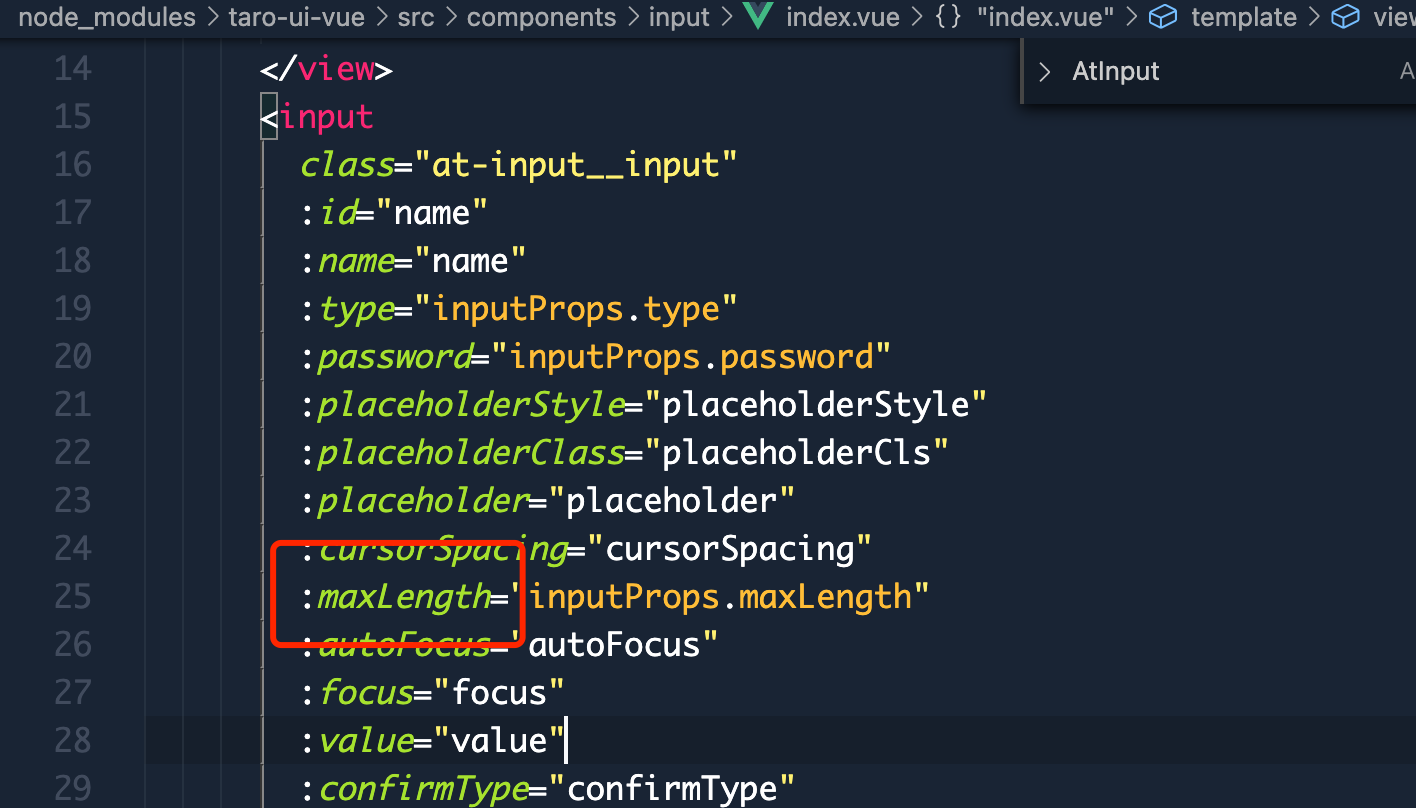Click line number 14 in the gutter

tap(72, 68)
